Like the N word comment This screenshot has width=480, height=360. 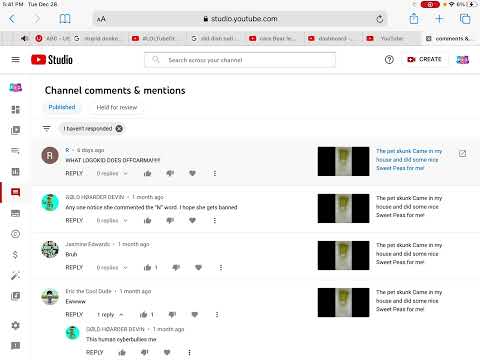pos(147,220)
